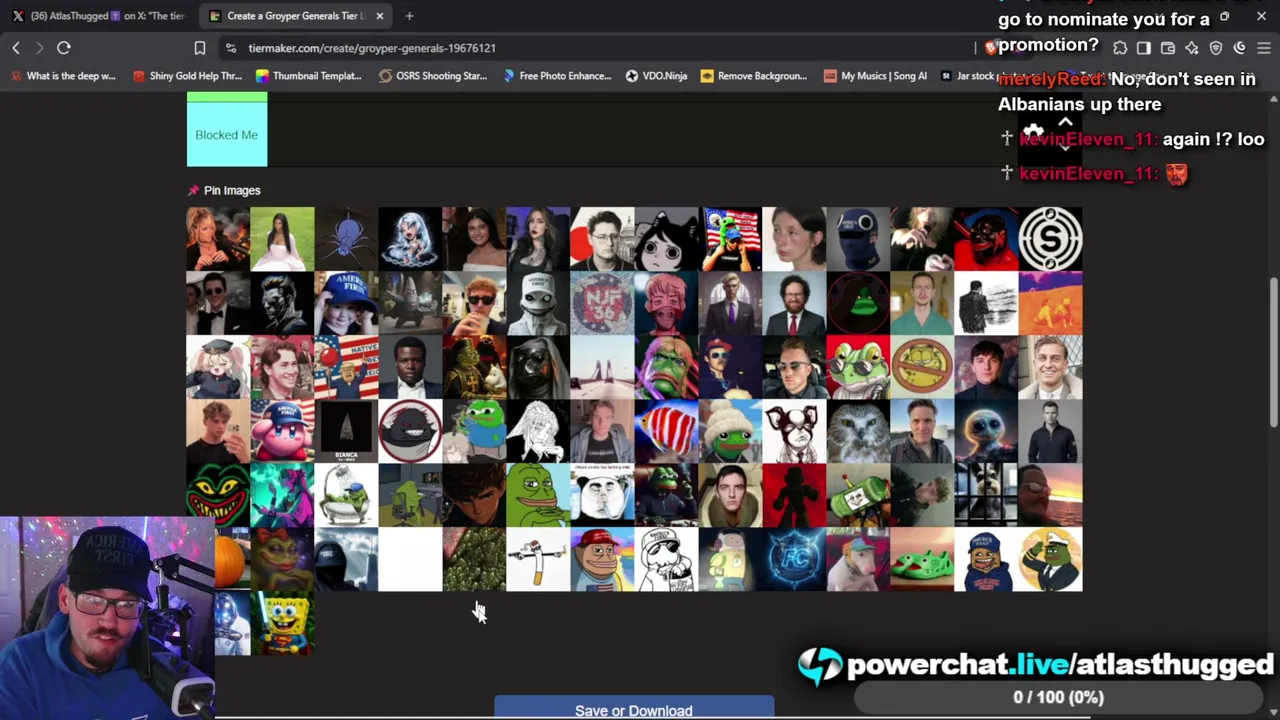Viewport: 1280px width, 720px height.
Task: Select the black BIANCA cover image
Action: click(346, 431)
